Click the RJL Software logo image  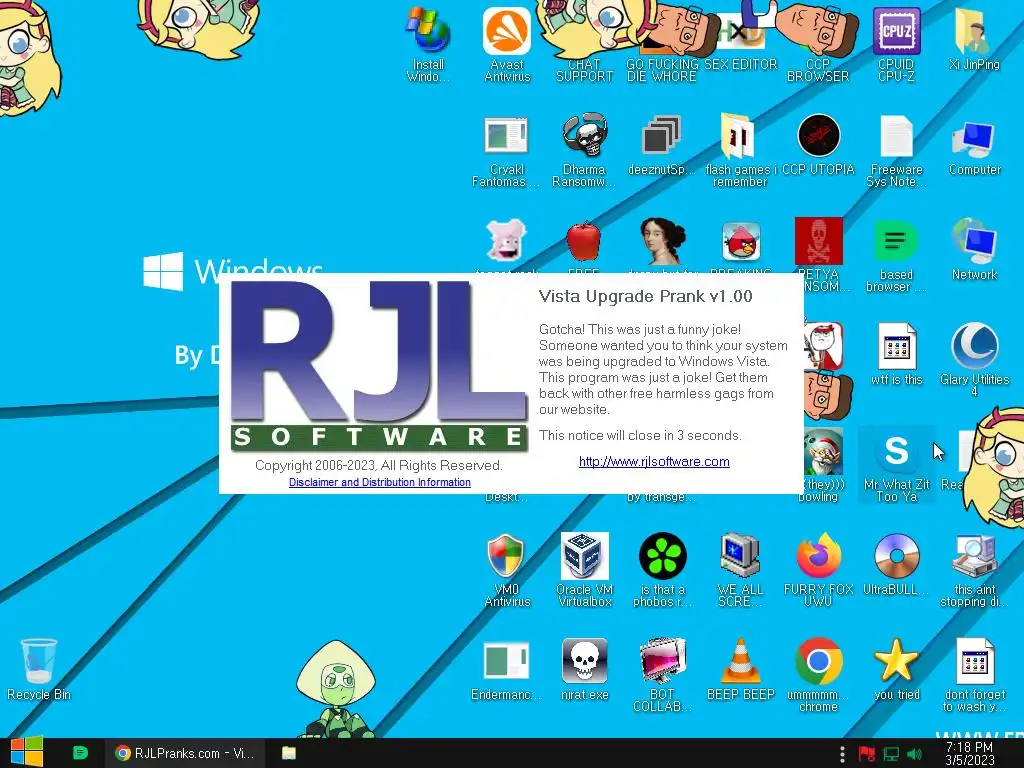379,366
